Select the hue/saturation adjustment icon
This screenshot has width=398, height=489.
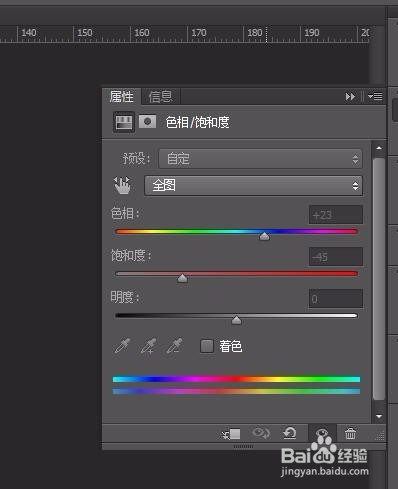point(124,122)
